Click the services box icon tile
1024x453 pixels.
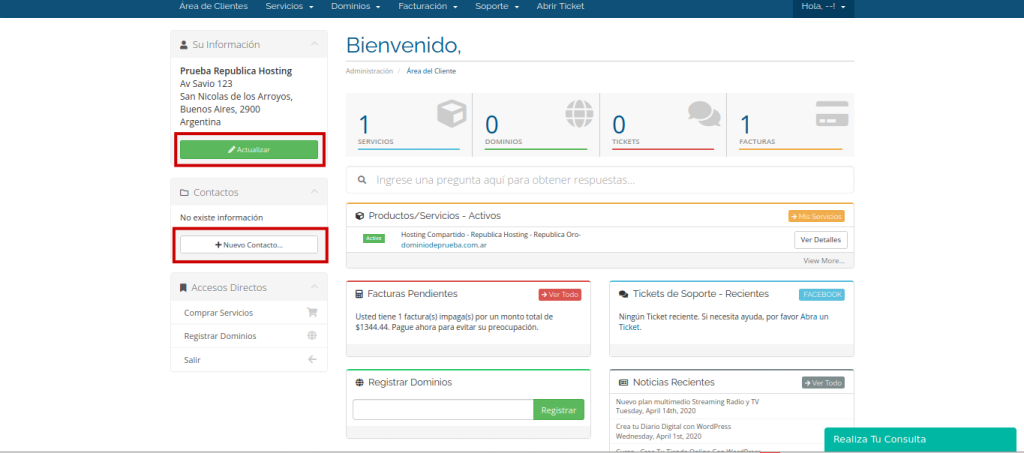[451, 113]
